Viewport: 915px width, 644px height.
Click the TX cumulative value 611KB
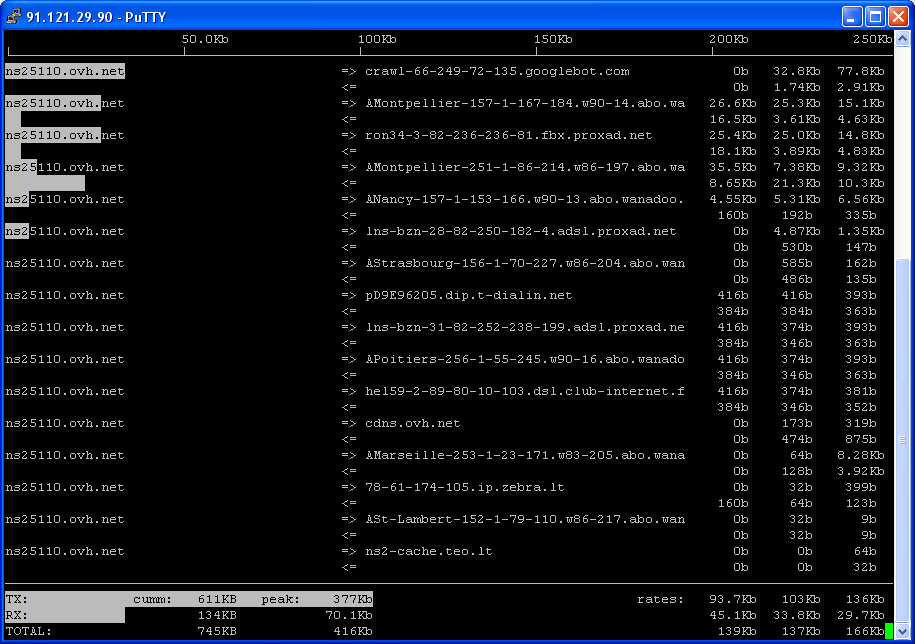pyautogui.click(x=217, y=600)
